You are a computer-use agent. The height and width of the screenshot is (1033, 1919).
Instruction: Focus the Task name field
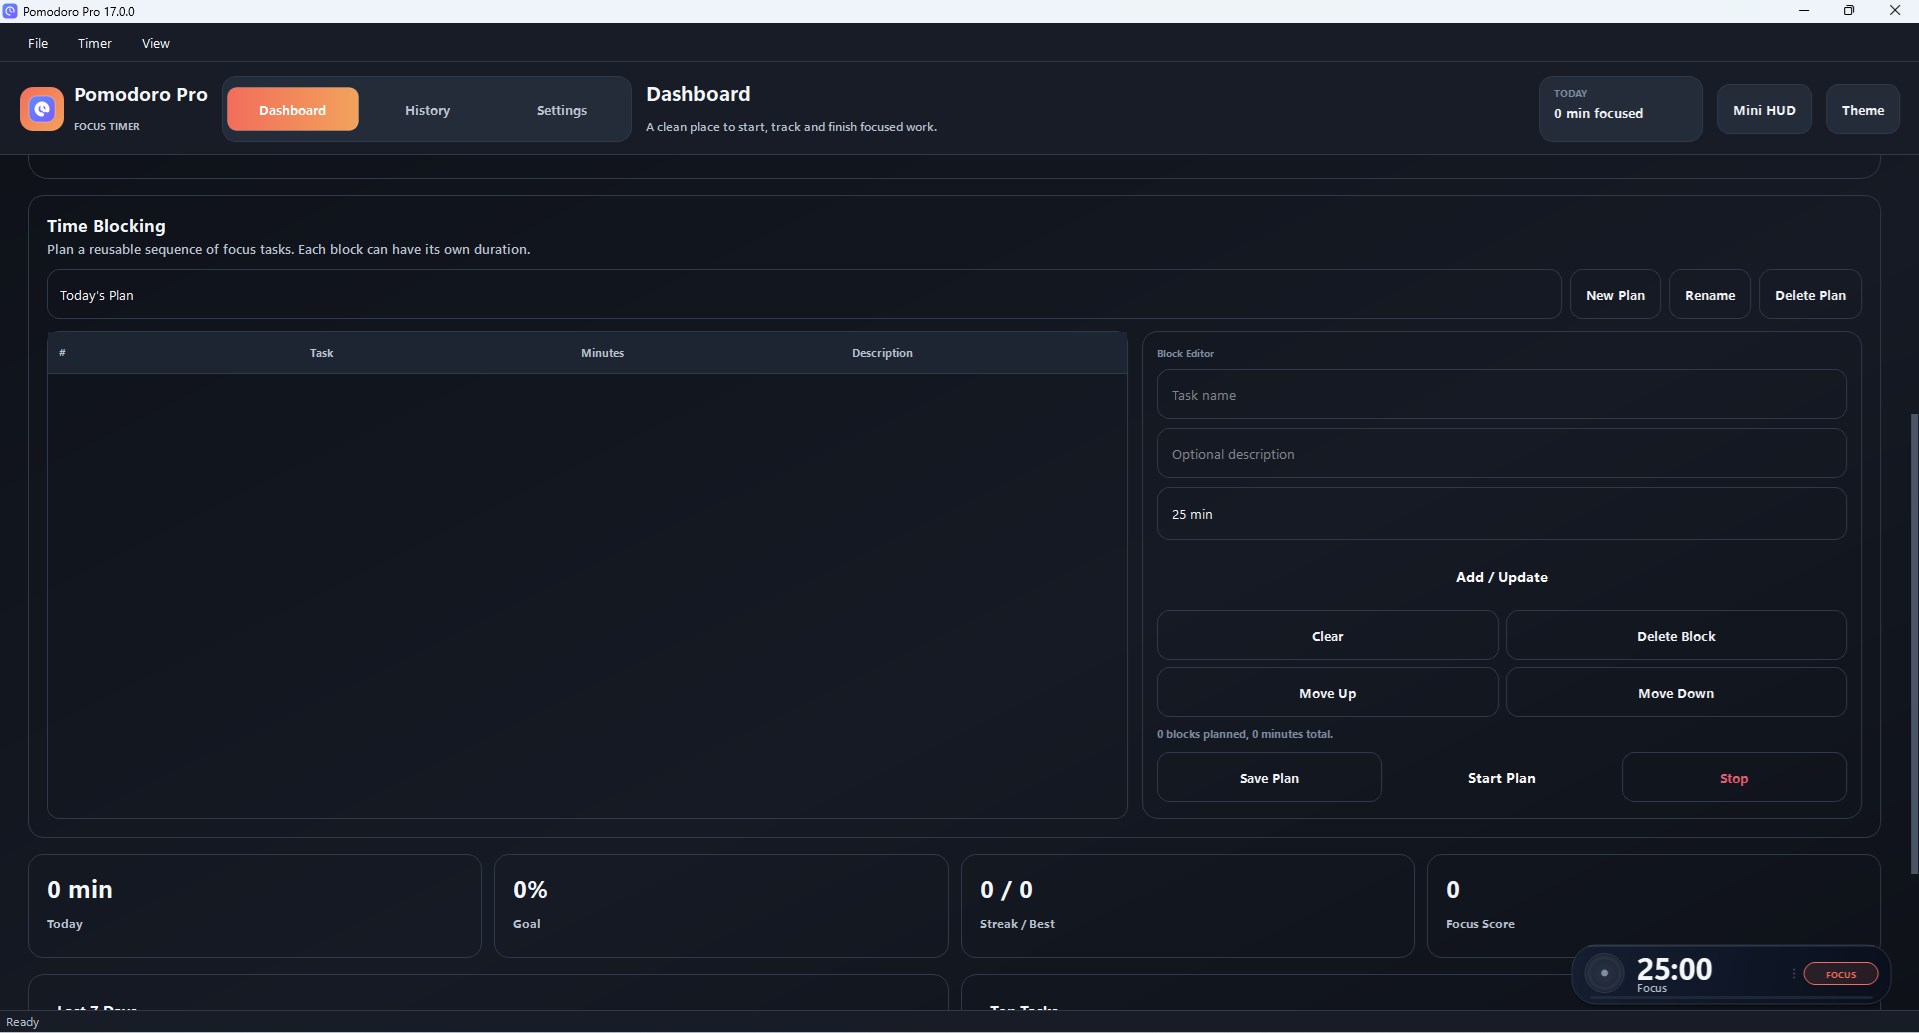[x=1501, y=395]
